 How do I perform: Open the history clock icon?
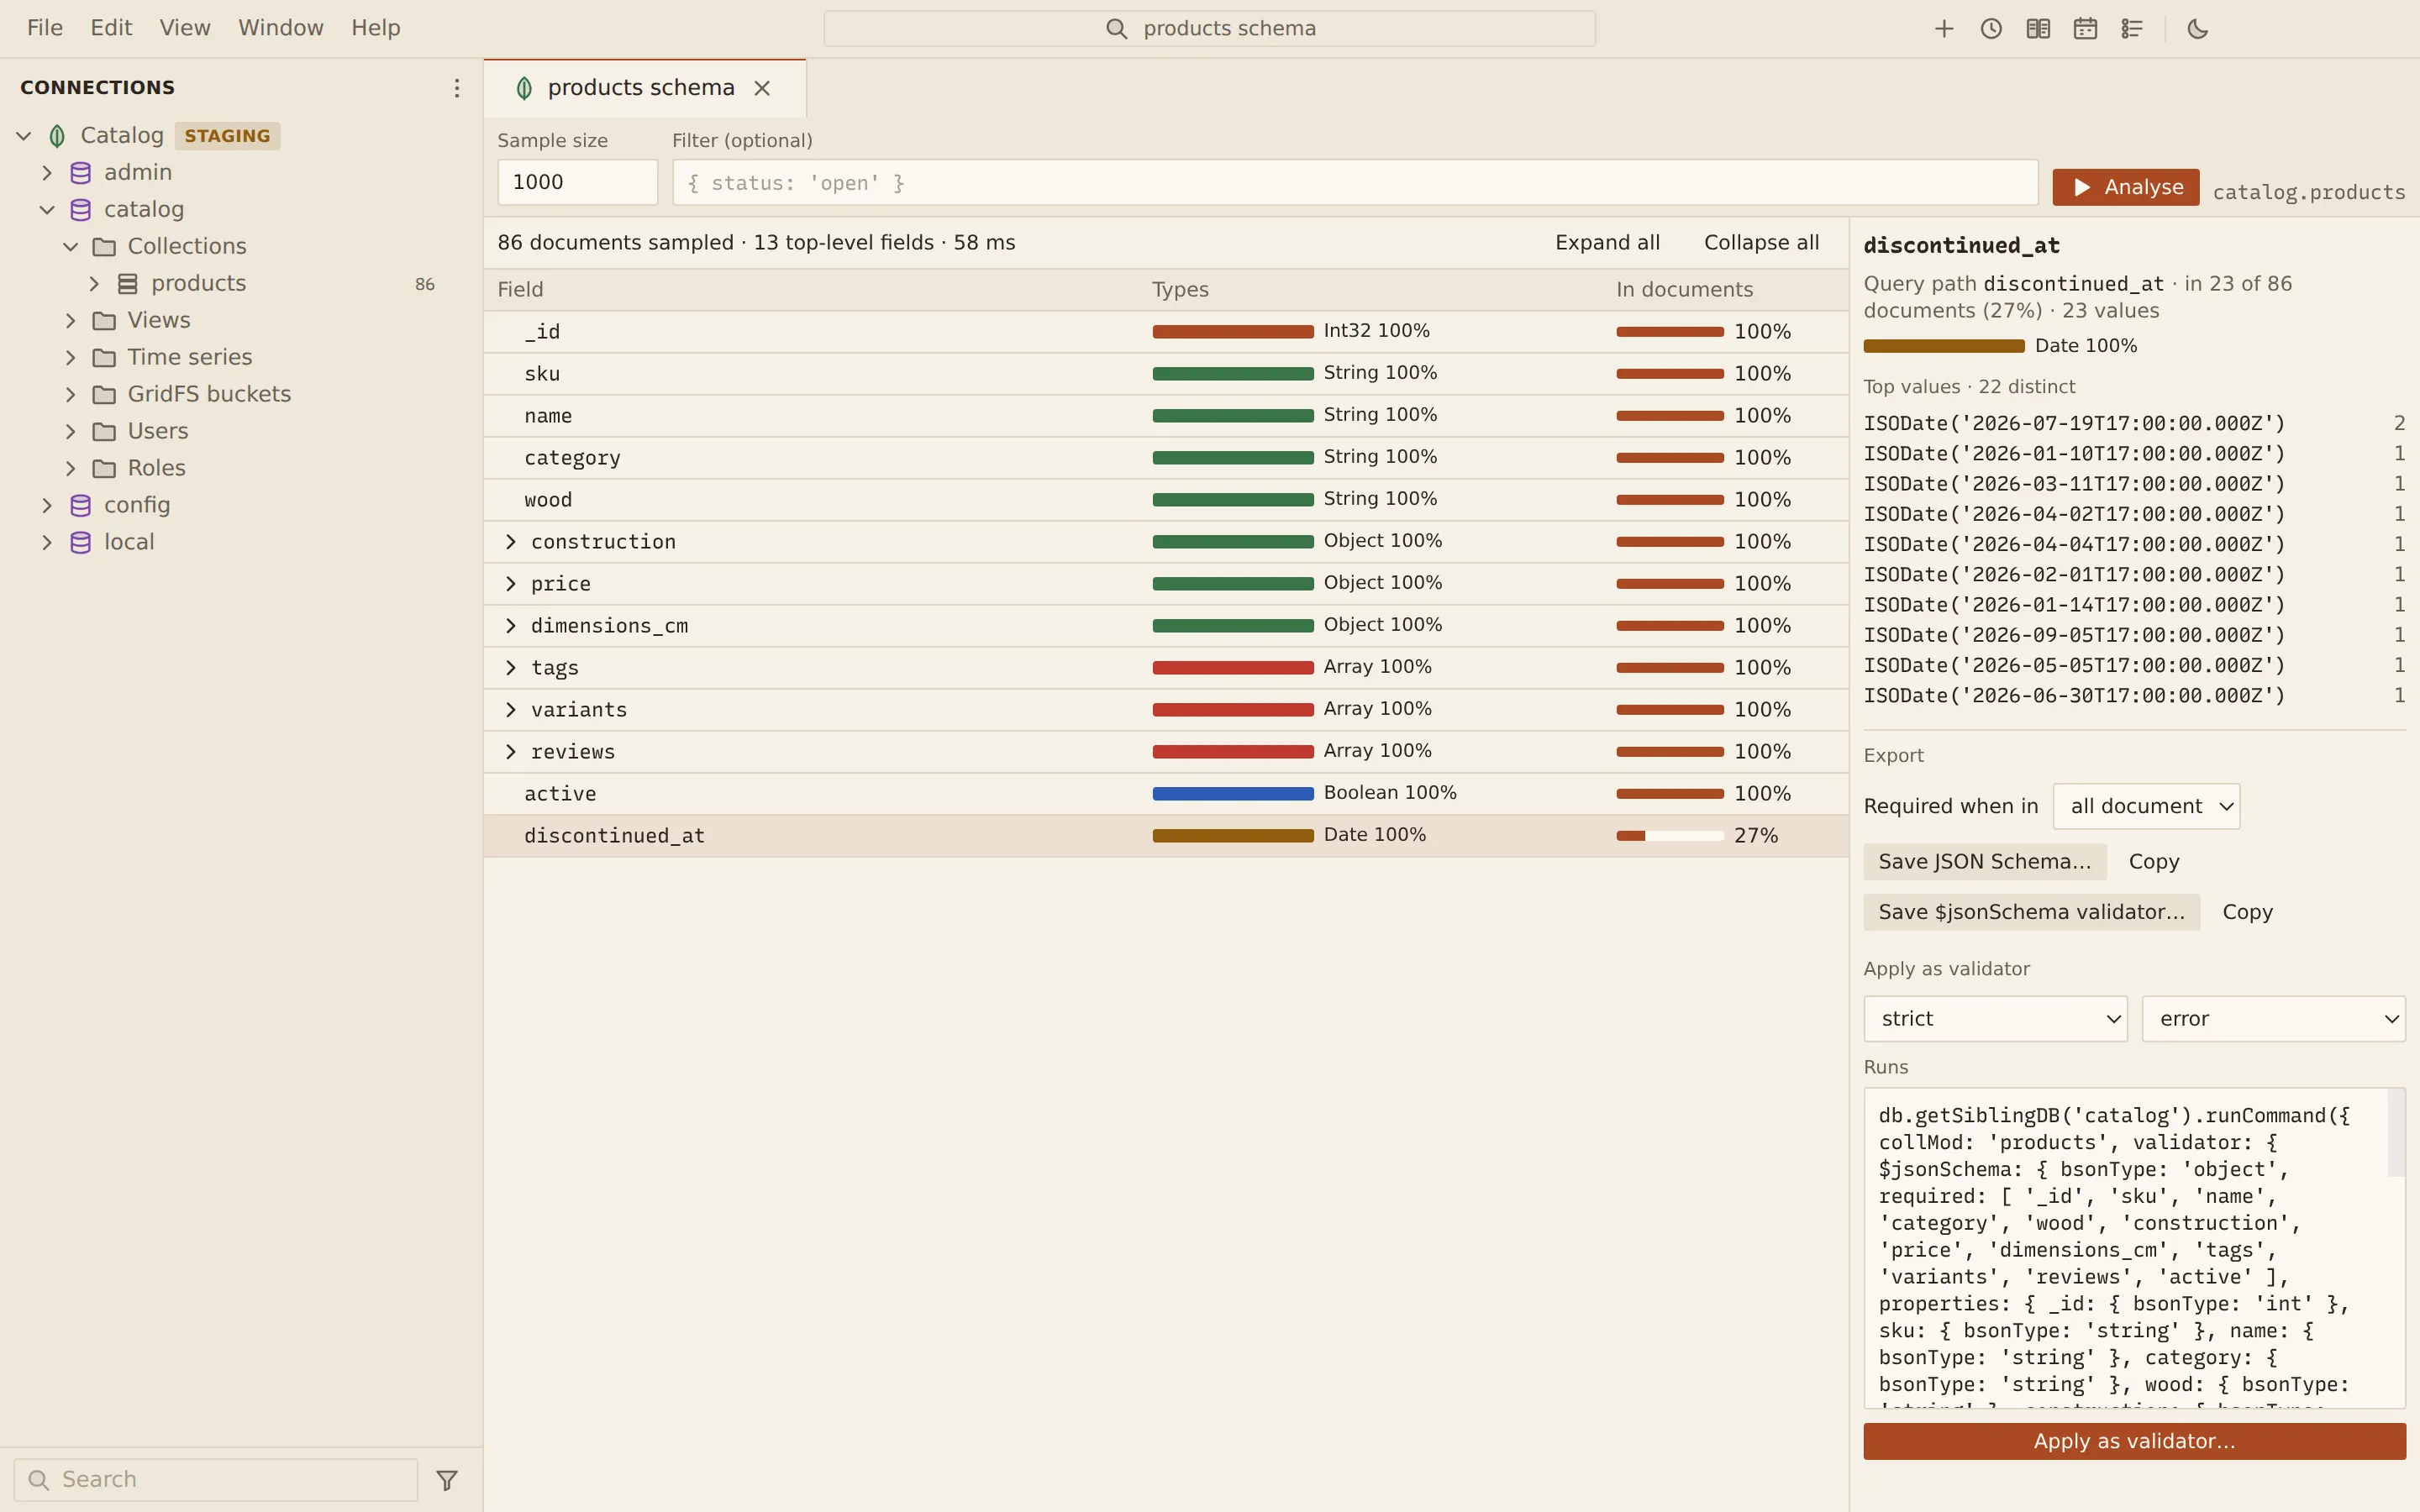coord(1990,29)
